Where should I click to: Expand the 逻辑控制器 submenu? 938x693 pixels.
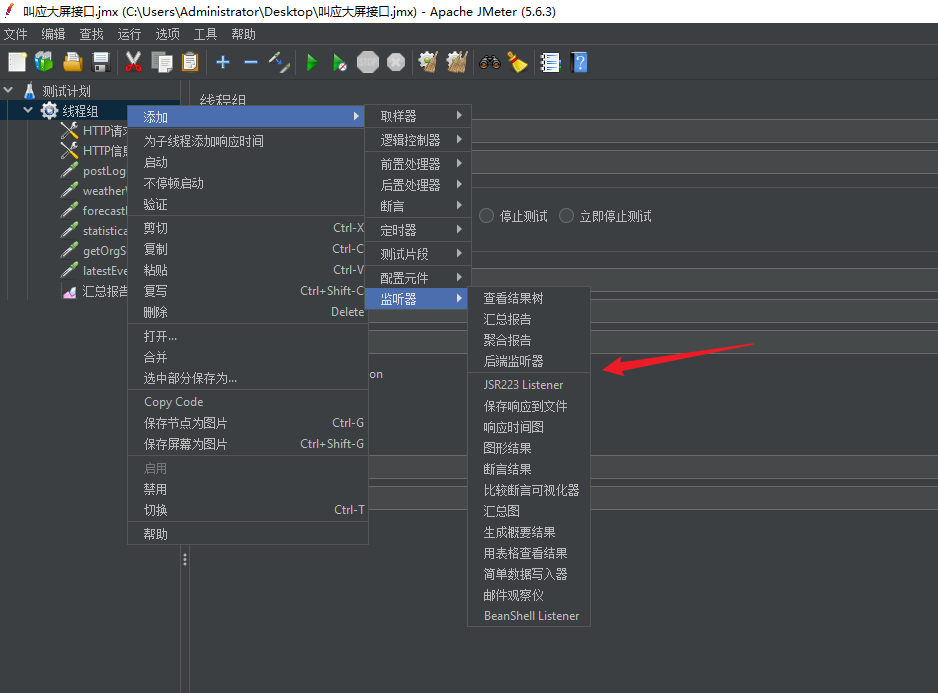(418, 139)
